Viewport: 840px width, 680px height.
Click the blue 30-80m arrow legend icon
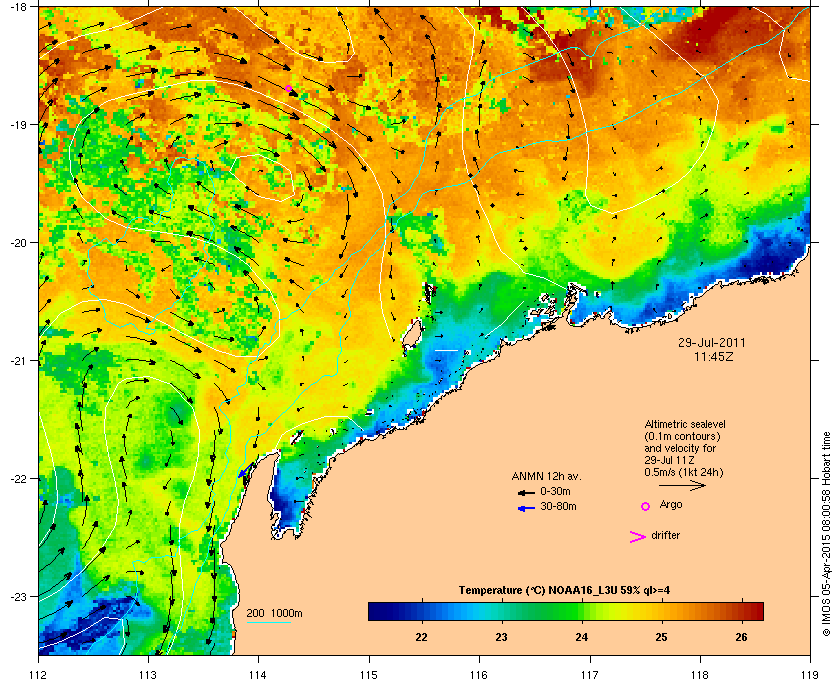pos(526,508)
